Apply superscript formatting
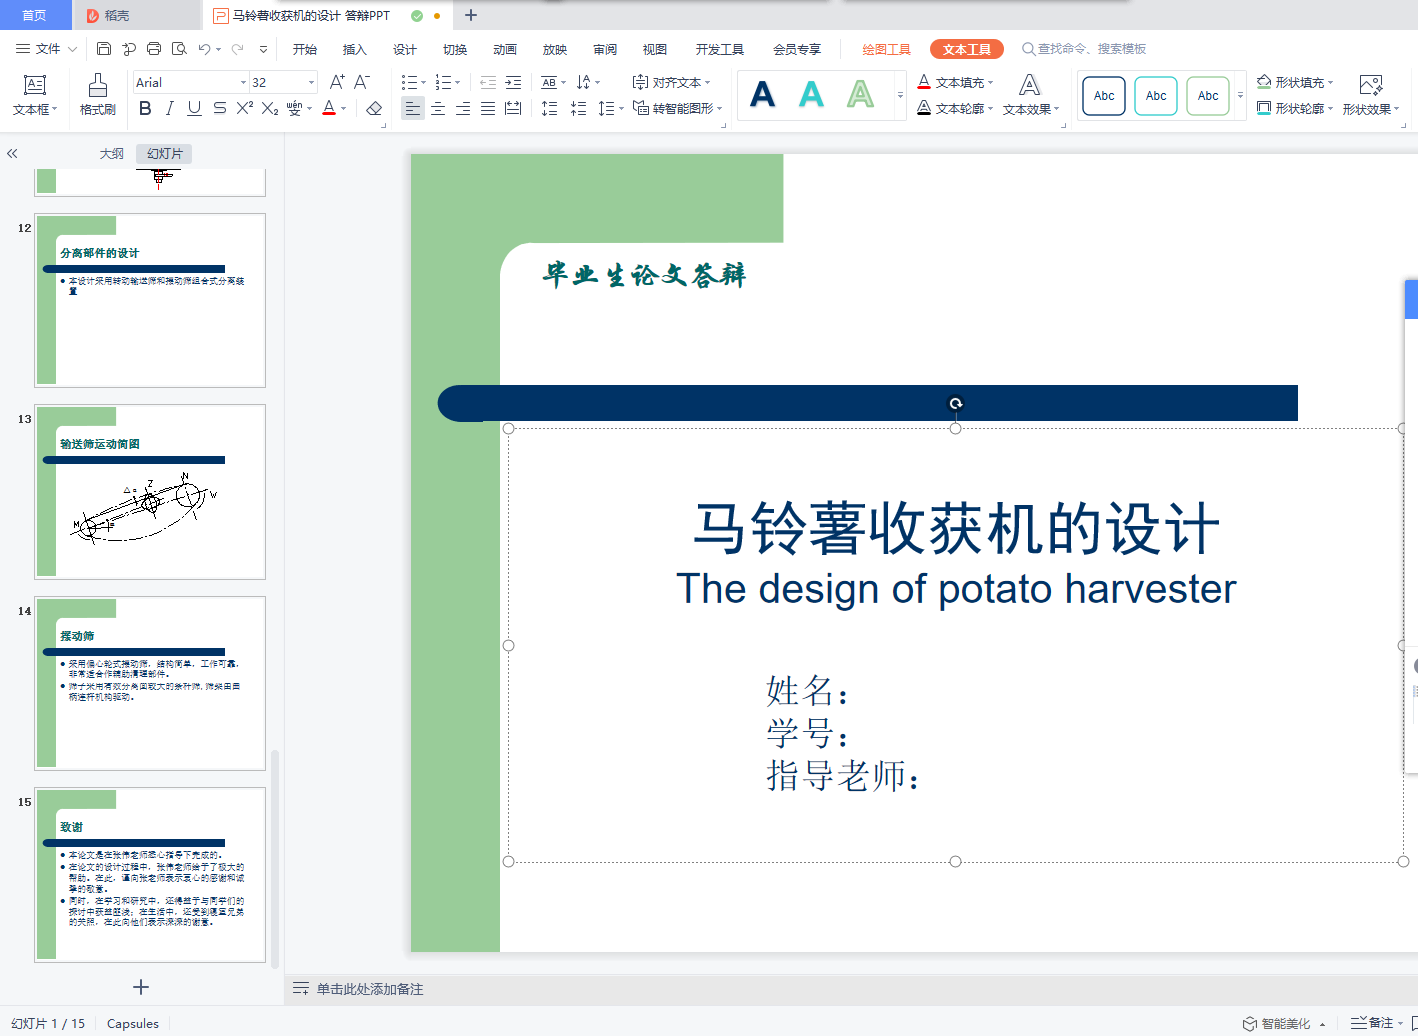 (x=245, y=108)
